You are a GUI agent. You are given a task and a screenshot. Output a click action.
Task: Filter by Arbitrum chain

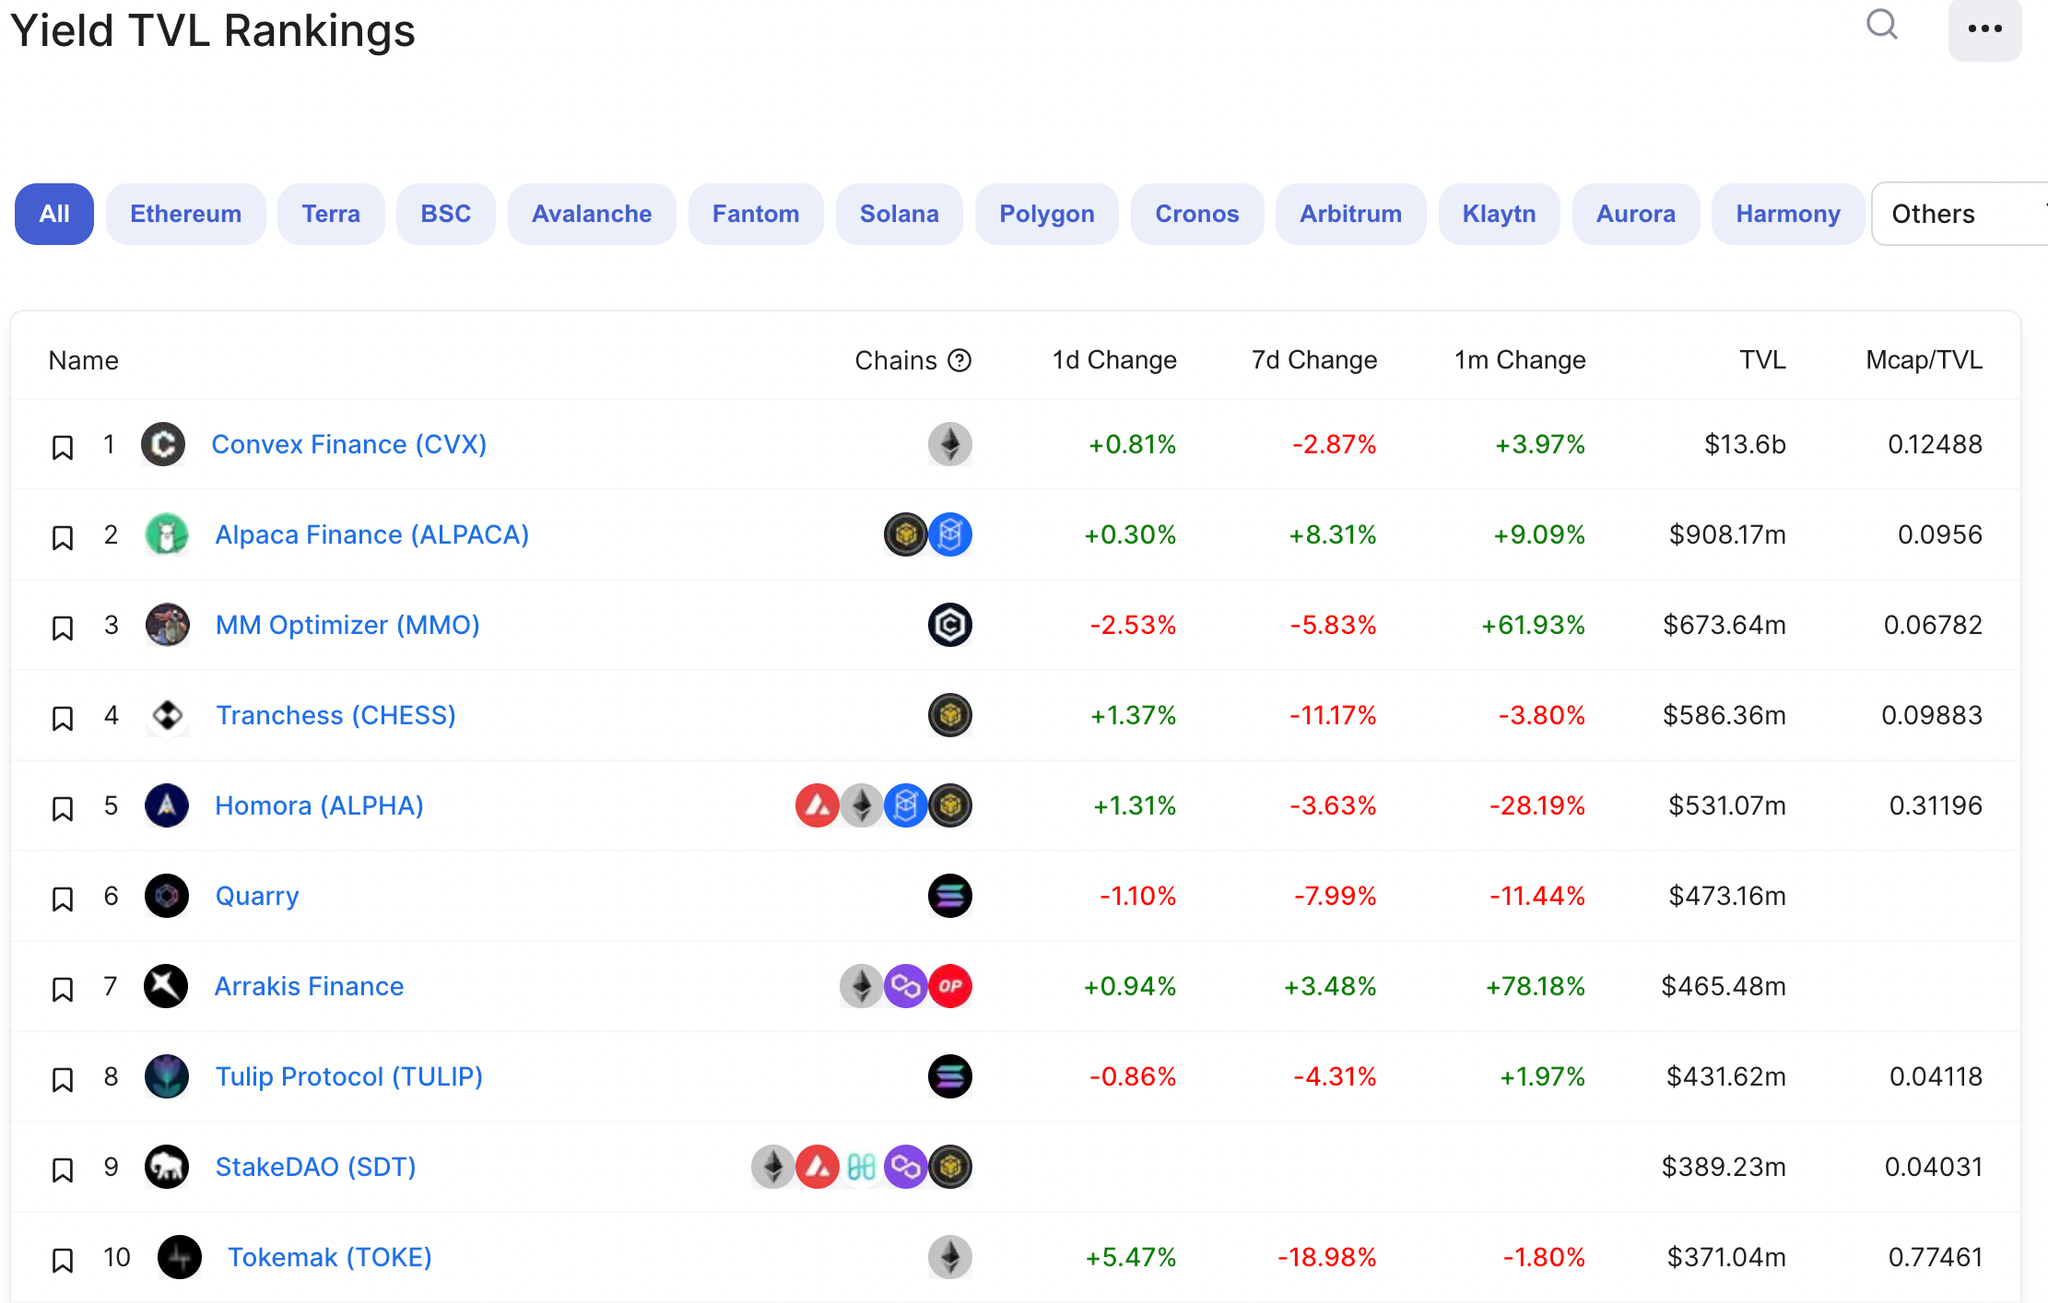(x=1351, y=214)
